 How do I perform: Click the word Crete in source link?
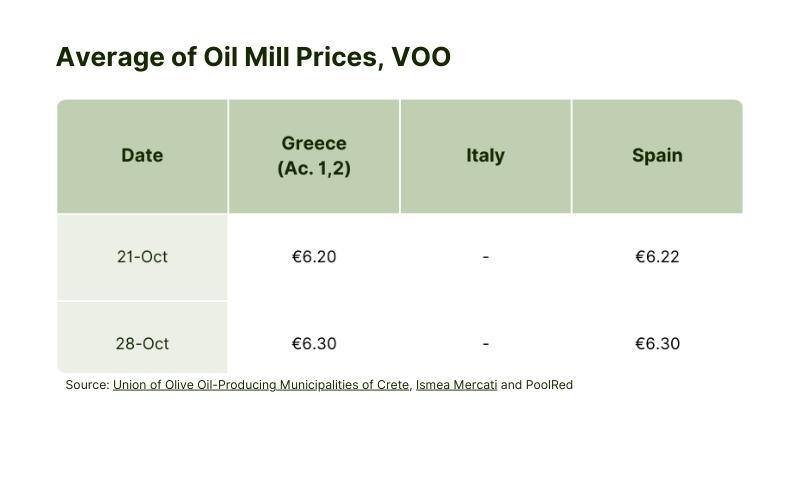pyautogui.click(x=392, y=385)
